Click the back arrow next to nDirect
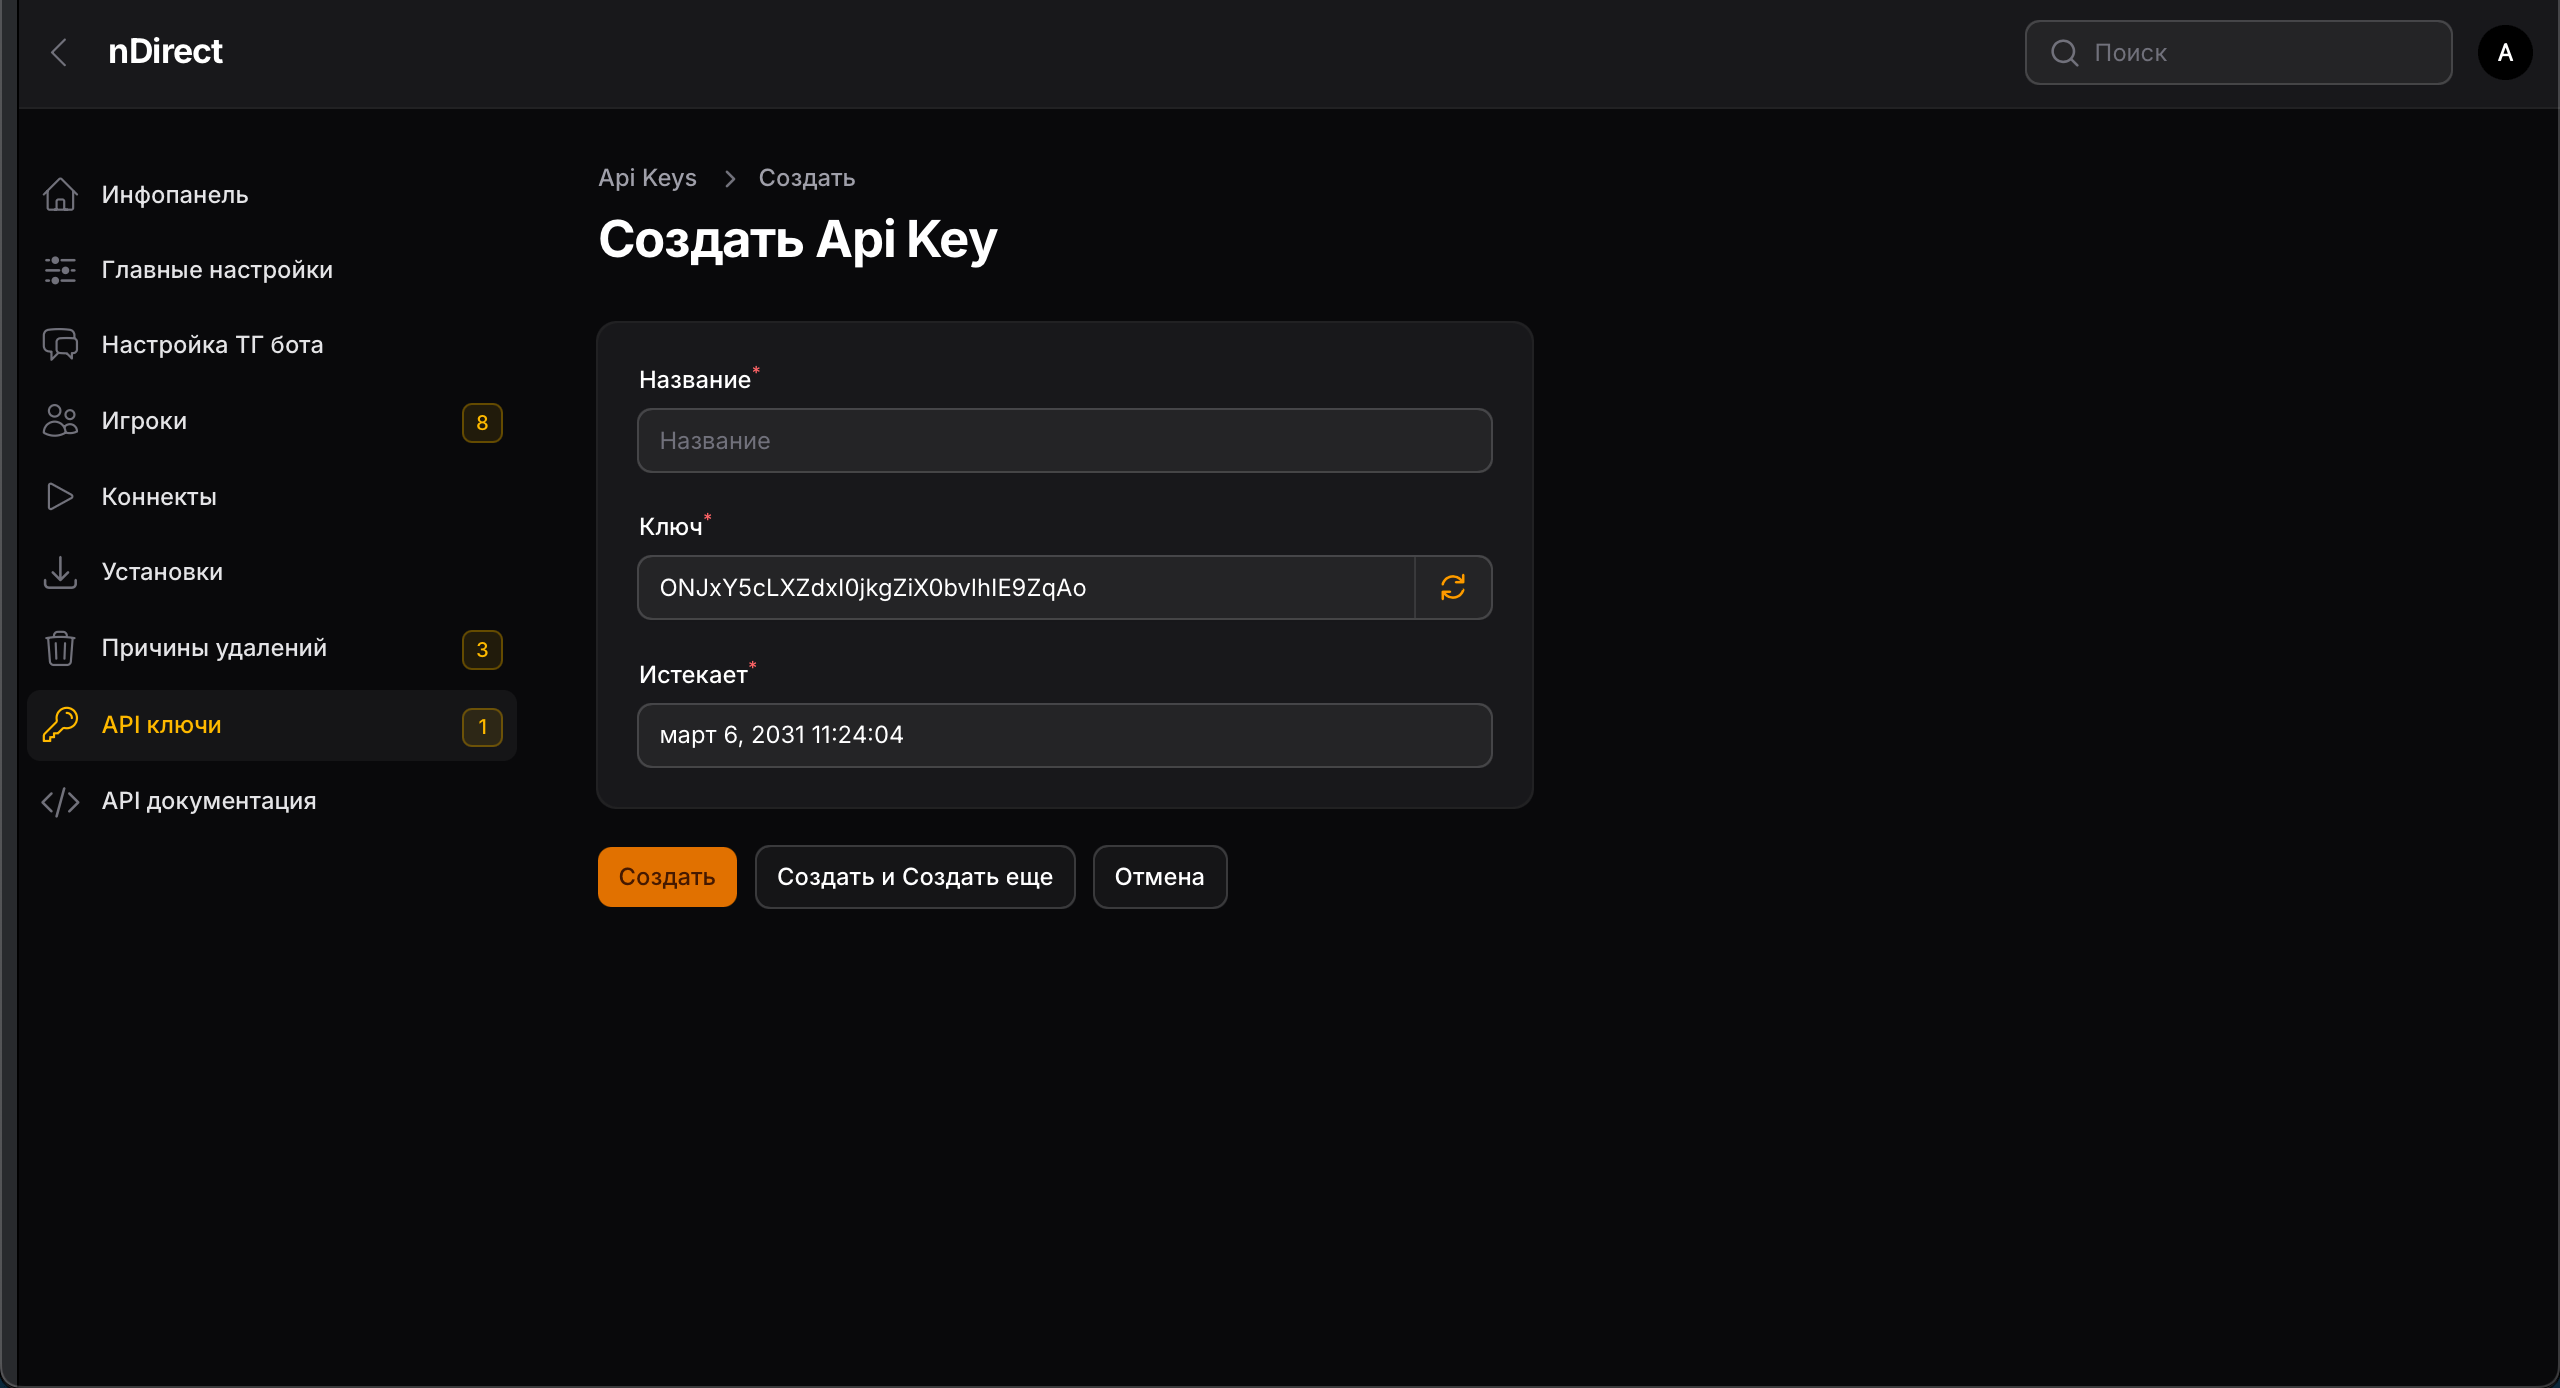The height and width of the screenshot is (1388, 2560). pyautogui.click(x=59, y=52)
